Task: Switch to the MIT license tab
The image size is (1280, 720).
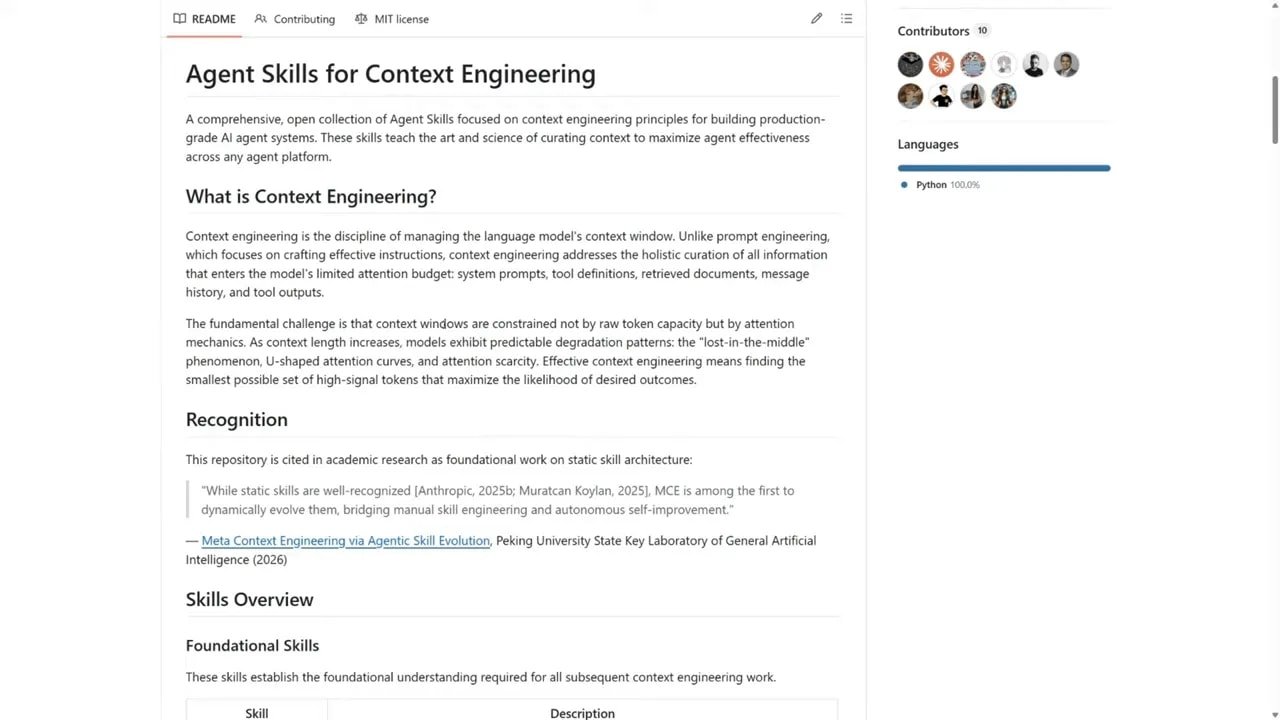Action: [x=401, y=18]
